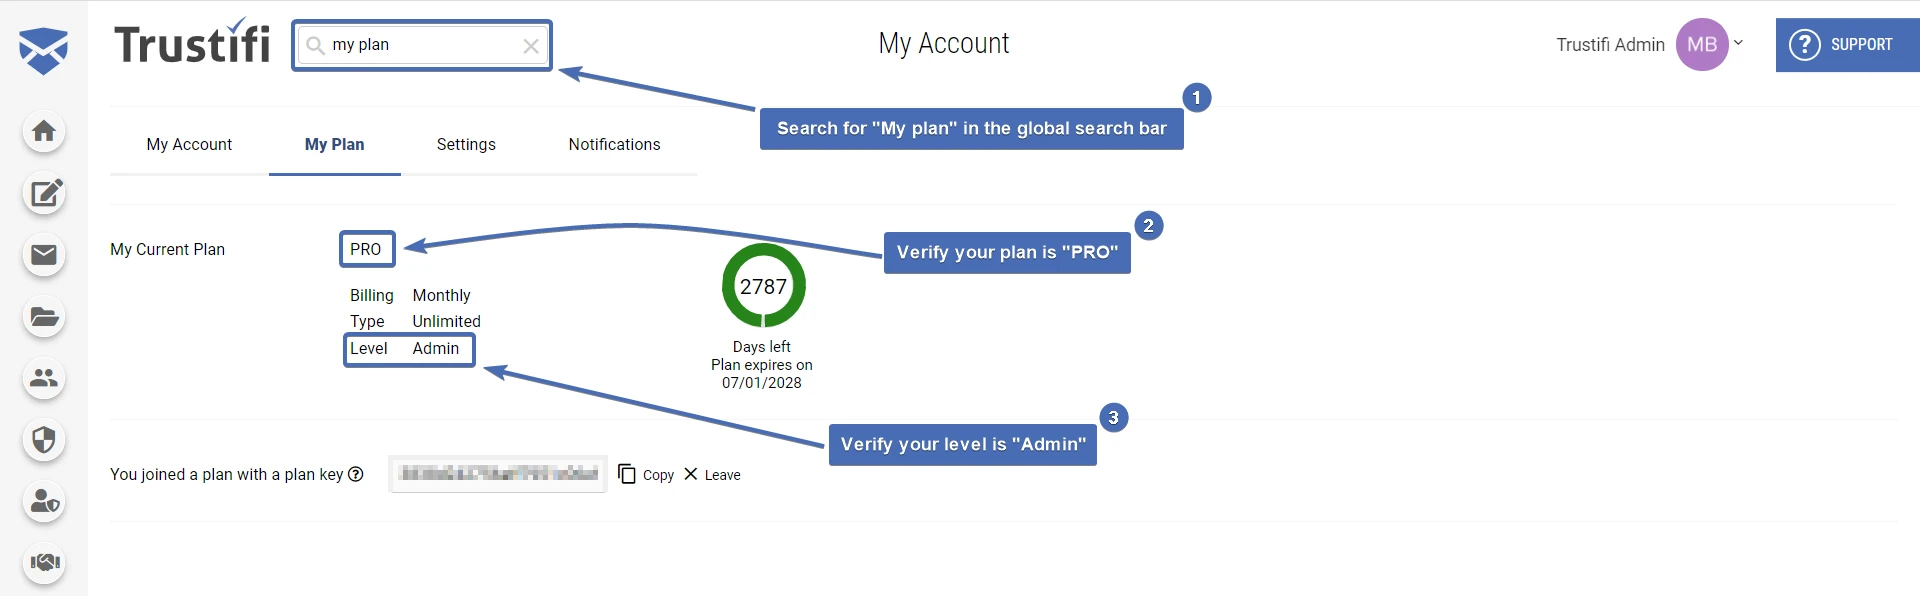Open the Notifications tab

pos(613,144)
